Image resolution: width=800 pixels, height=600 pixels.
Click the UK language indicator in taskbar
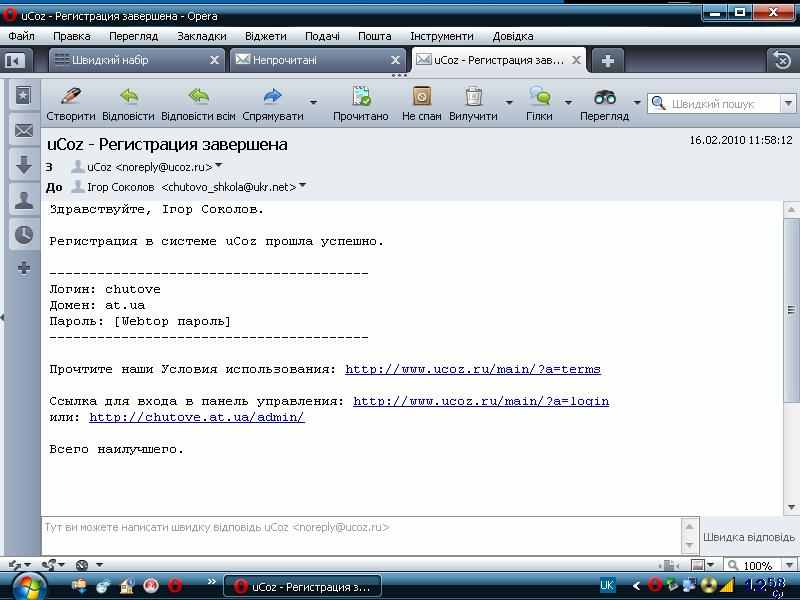click(x=607, y=585)
